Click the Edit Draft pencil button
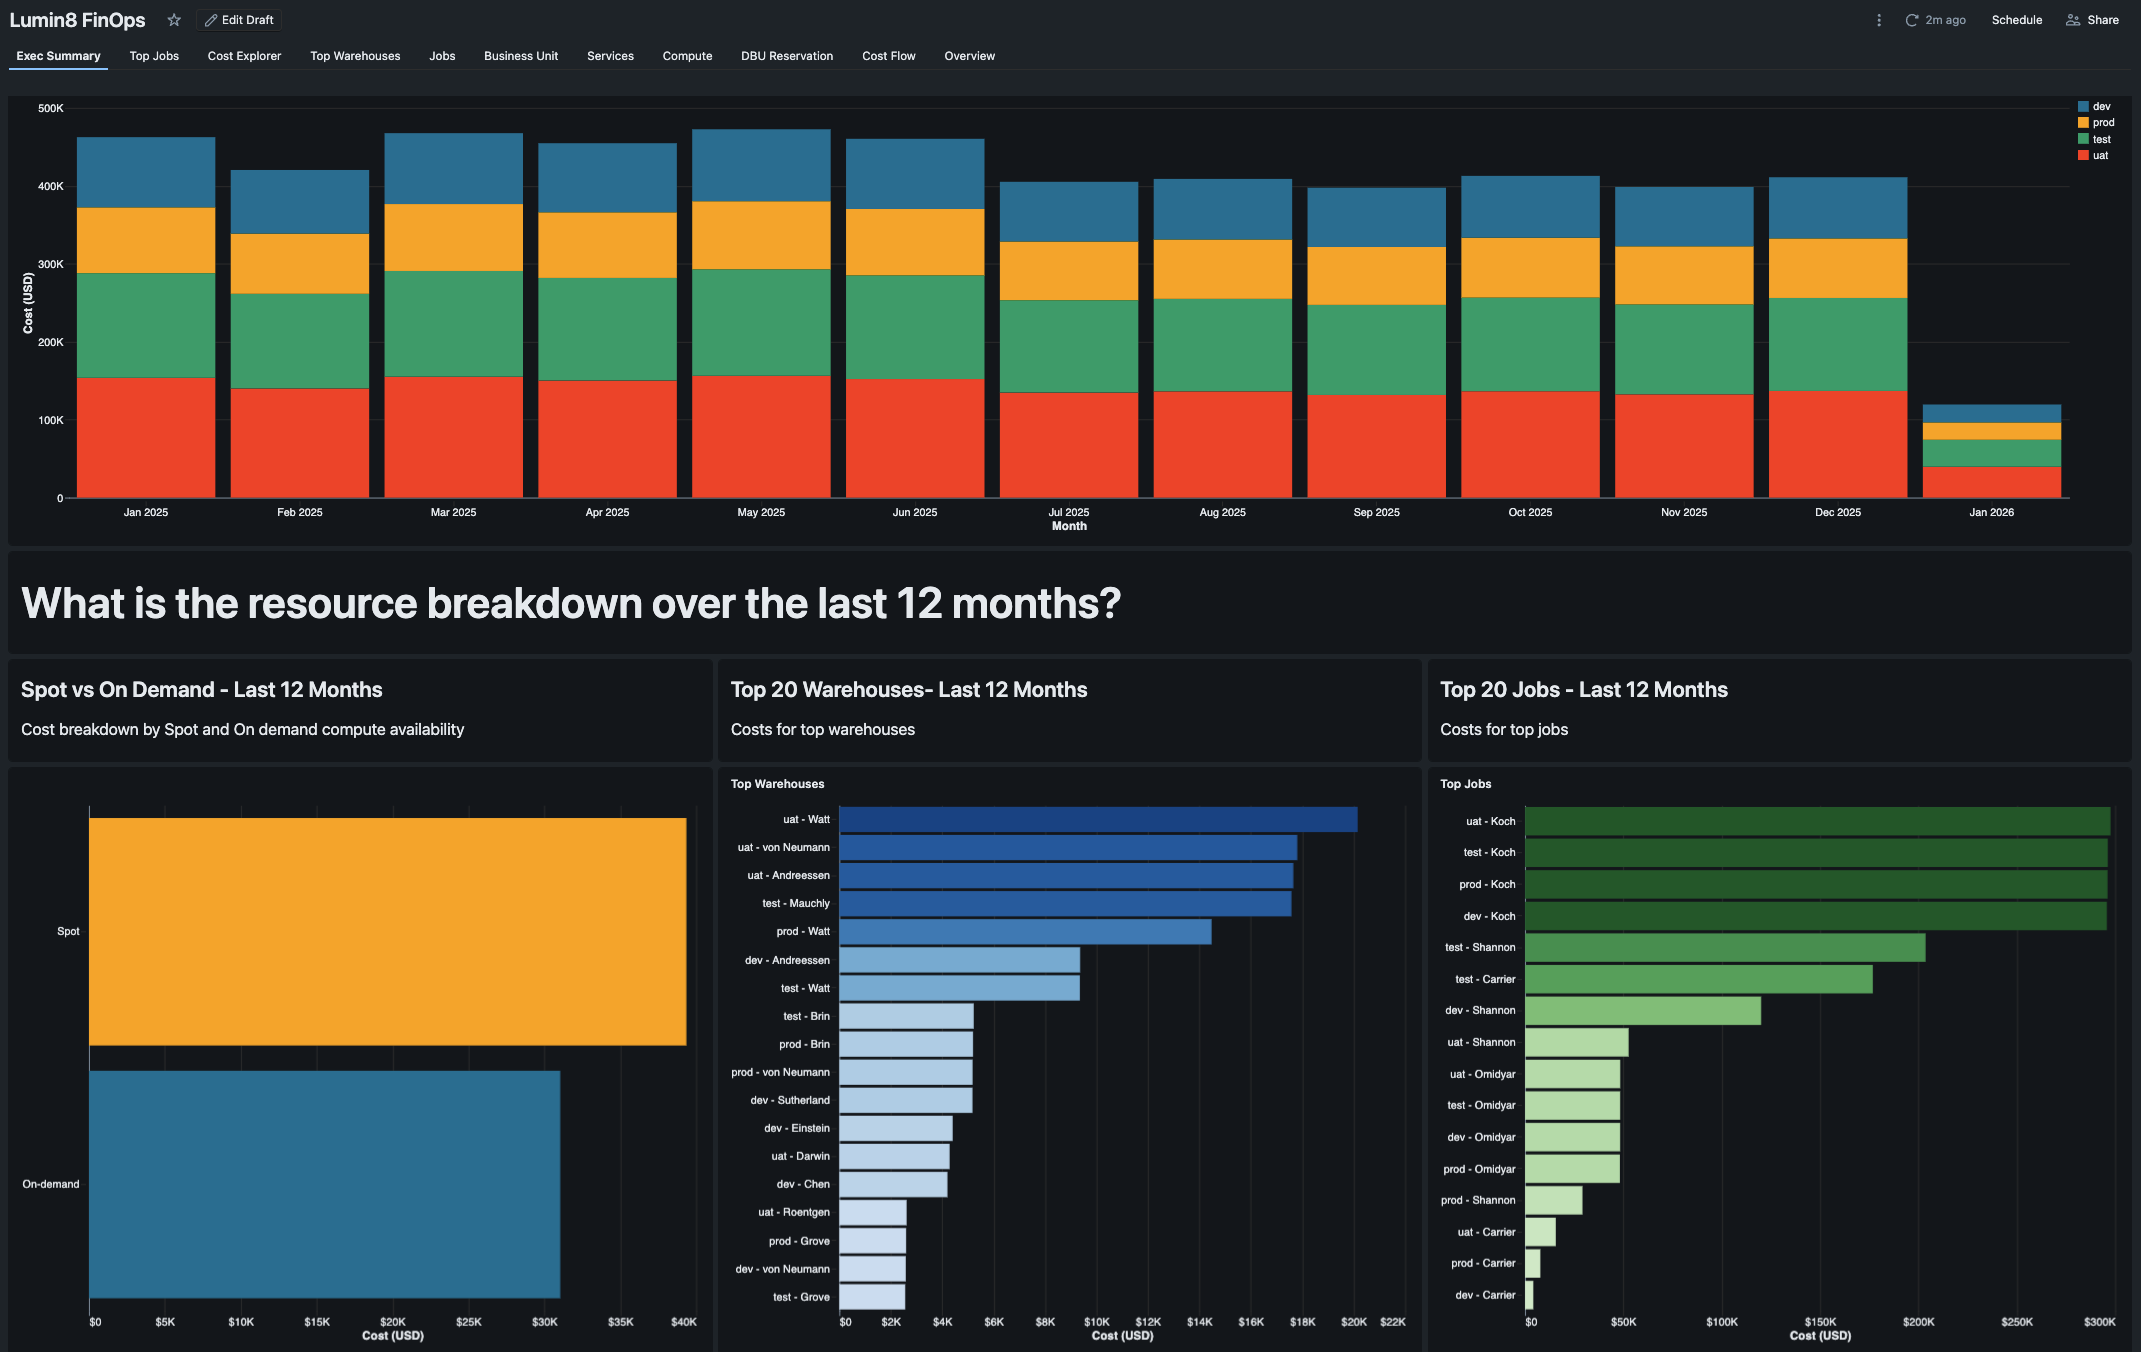Screen dimensions: 2141x1352 [x=239, y=20]
